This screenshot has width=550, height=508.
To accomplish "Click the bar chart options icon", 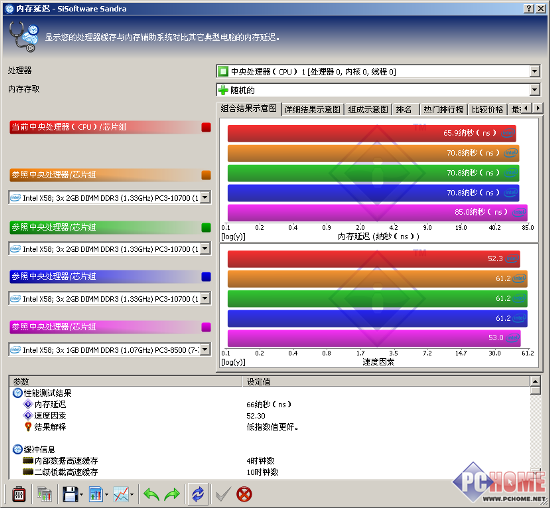I will point(96,494).
